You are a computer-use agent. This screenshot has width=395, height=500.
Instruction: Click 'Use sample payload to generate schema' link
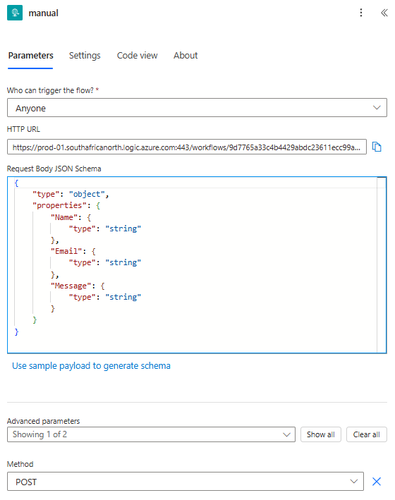coord(91,366)
